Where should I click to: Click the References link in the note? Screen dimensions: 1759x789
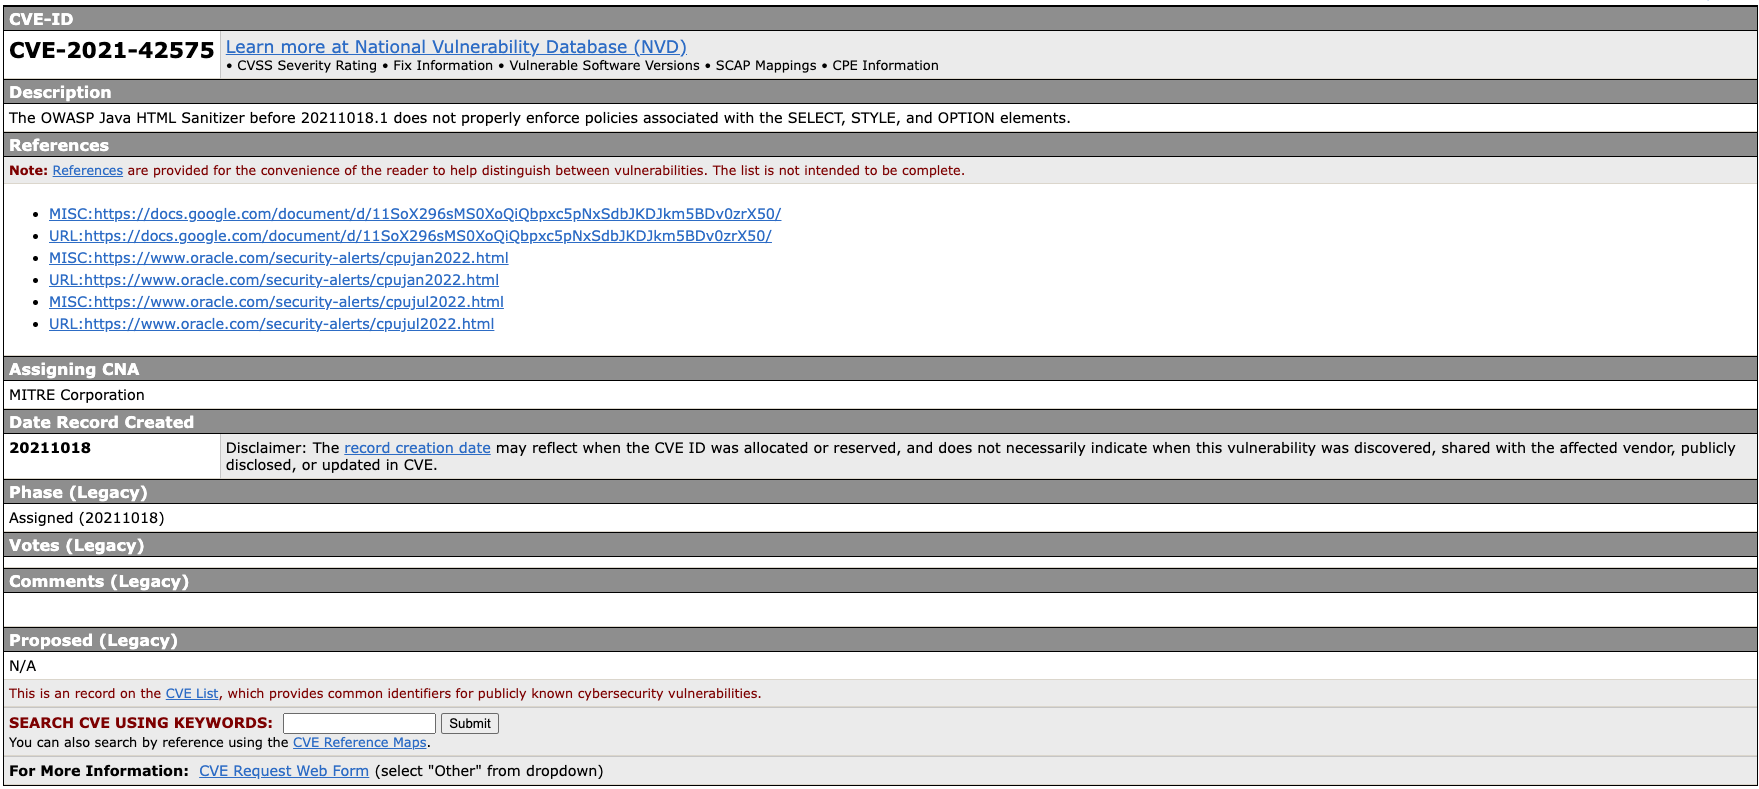tap(87, 171)
